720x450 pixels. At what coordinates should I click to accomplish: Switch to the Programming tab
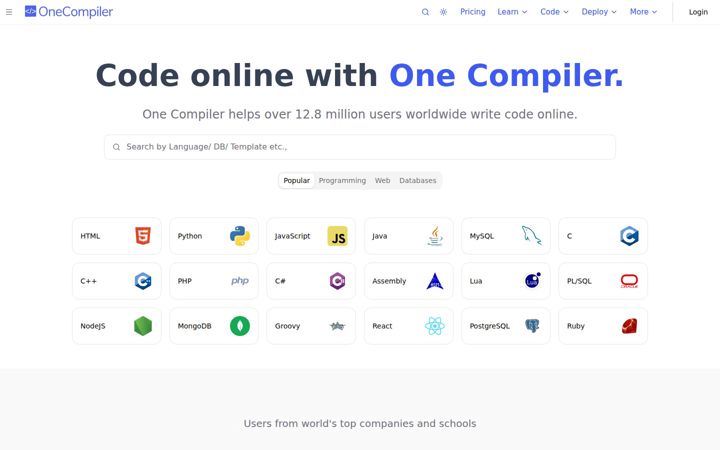(x=342, y=180)
